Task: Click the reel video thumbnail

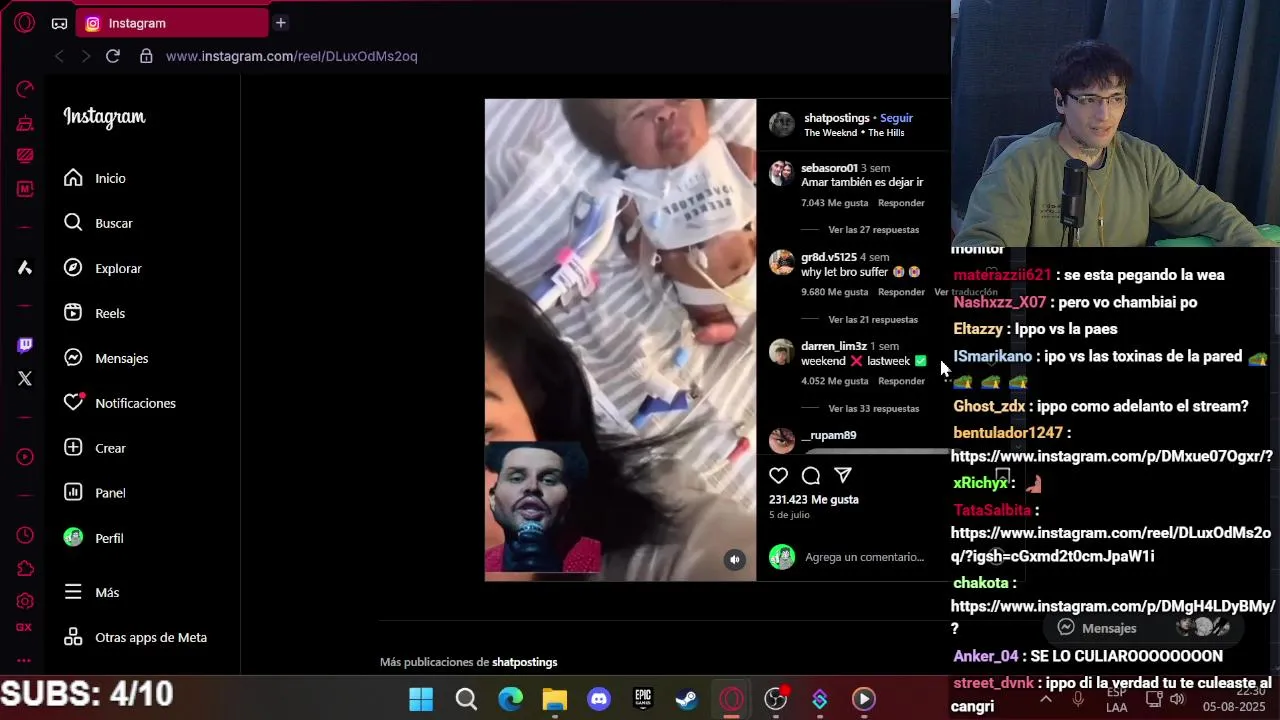Action: (x=620, y=340)
